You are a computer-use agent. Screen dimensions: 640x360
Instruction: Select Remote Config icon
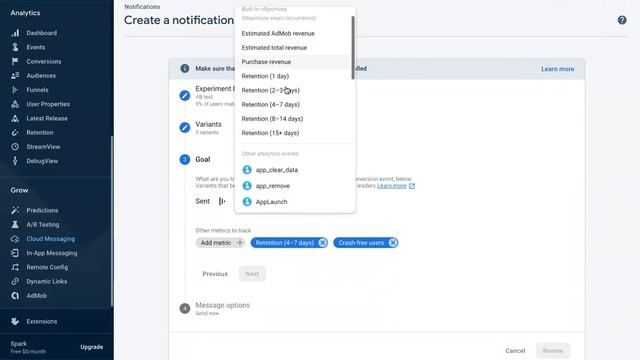coord(15,267)
